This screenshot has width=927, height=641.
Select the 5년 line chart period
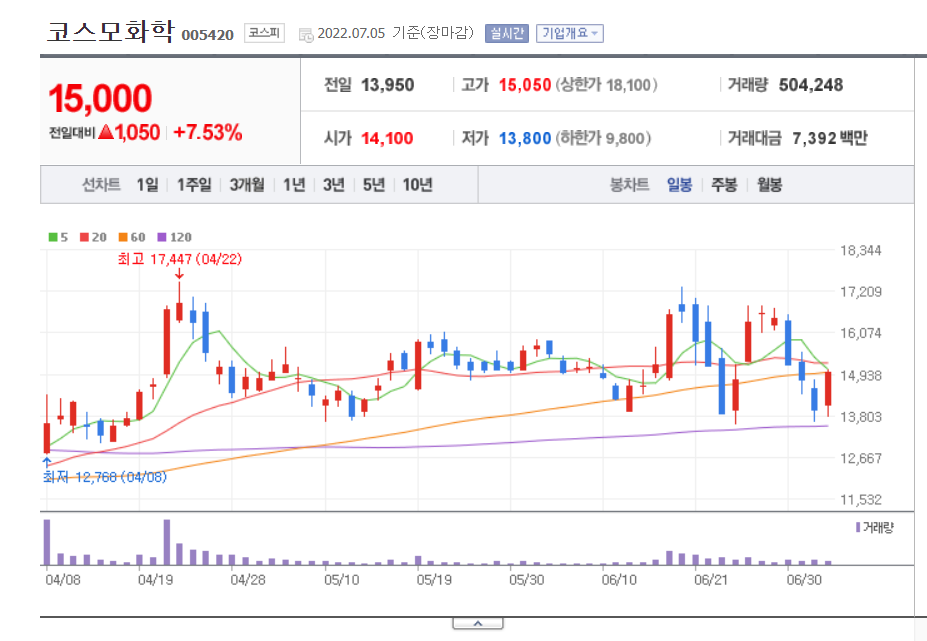(x=374, y=185)
